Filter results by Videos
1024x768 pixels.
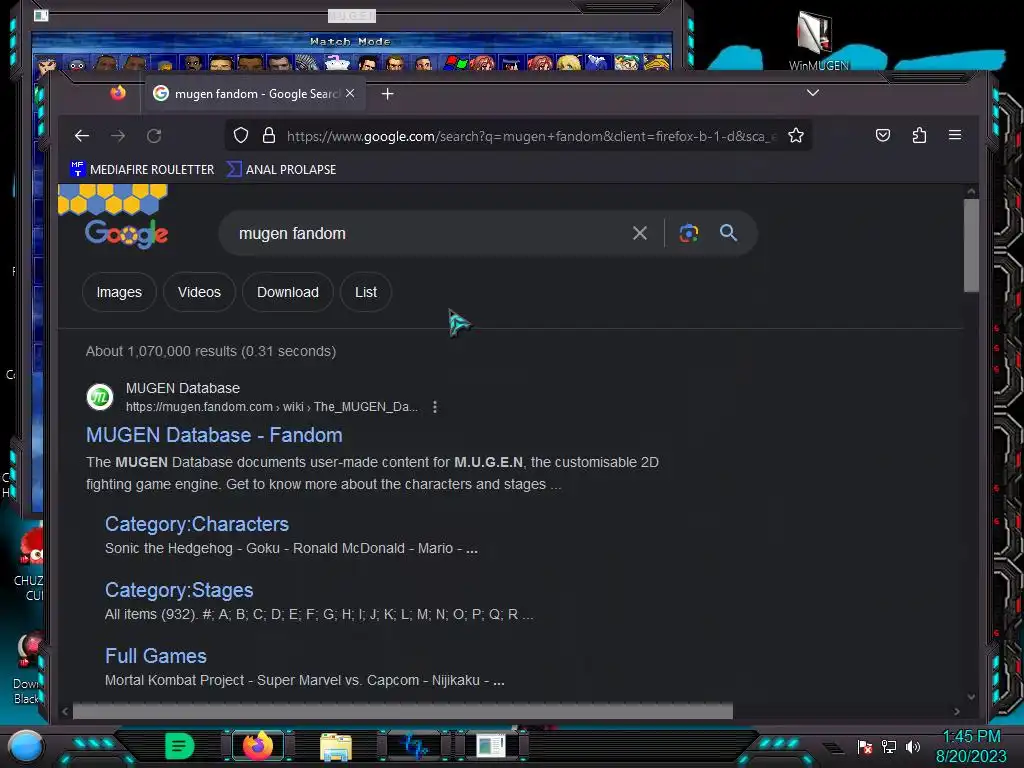click(x=199, y=292)
